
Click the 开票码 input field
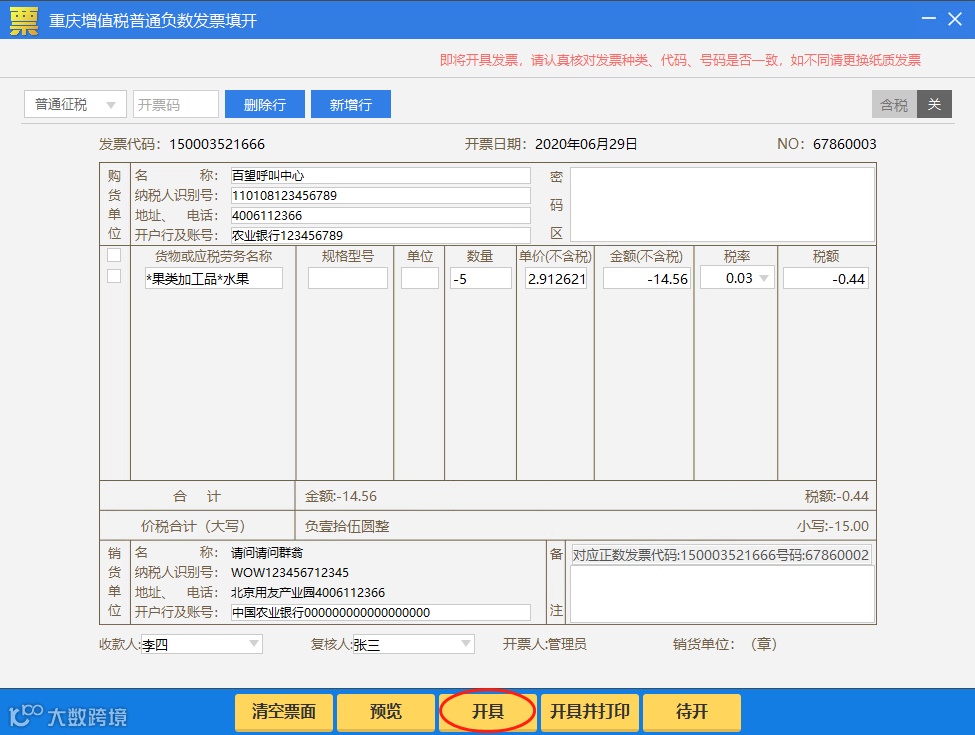click(176, 104)
